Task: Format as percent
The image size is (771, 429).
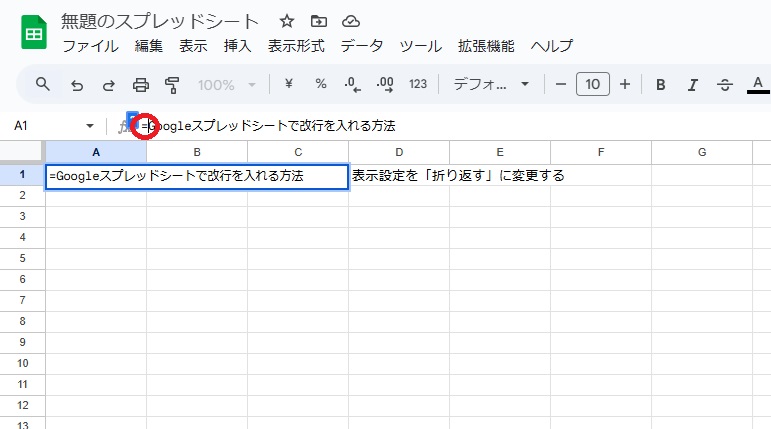Action: 321,84
